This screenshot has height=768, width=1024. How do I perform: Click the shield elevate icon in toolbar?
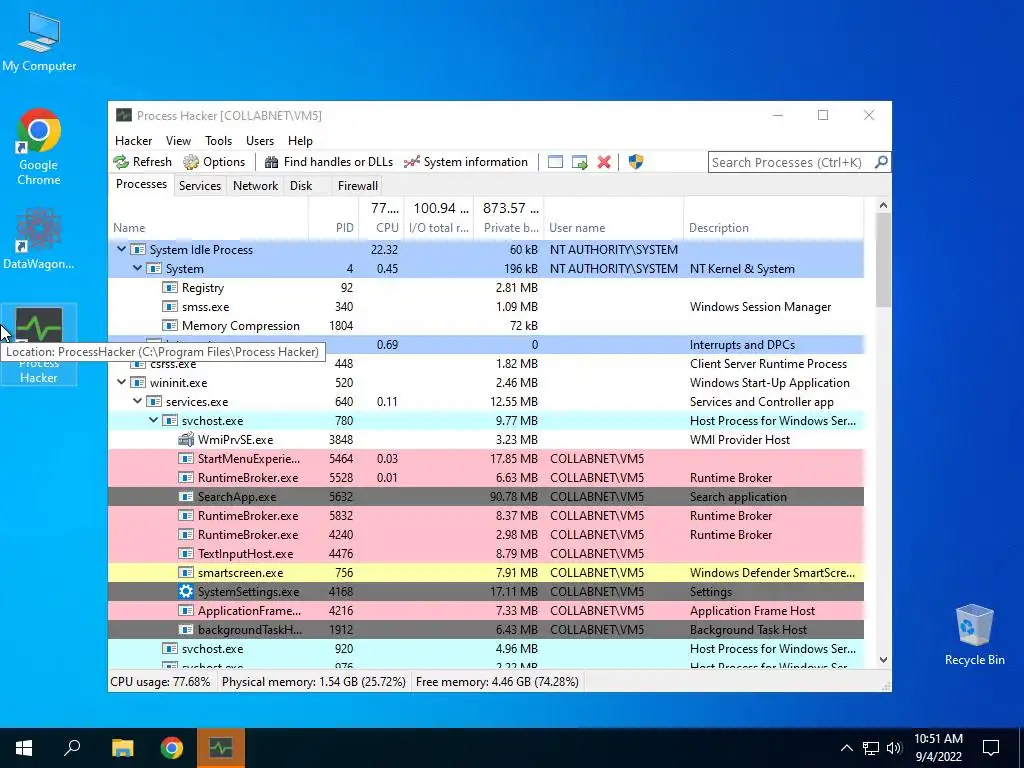635,162
